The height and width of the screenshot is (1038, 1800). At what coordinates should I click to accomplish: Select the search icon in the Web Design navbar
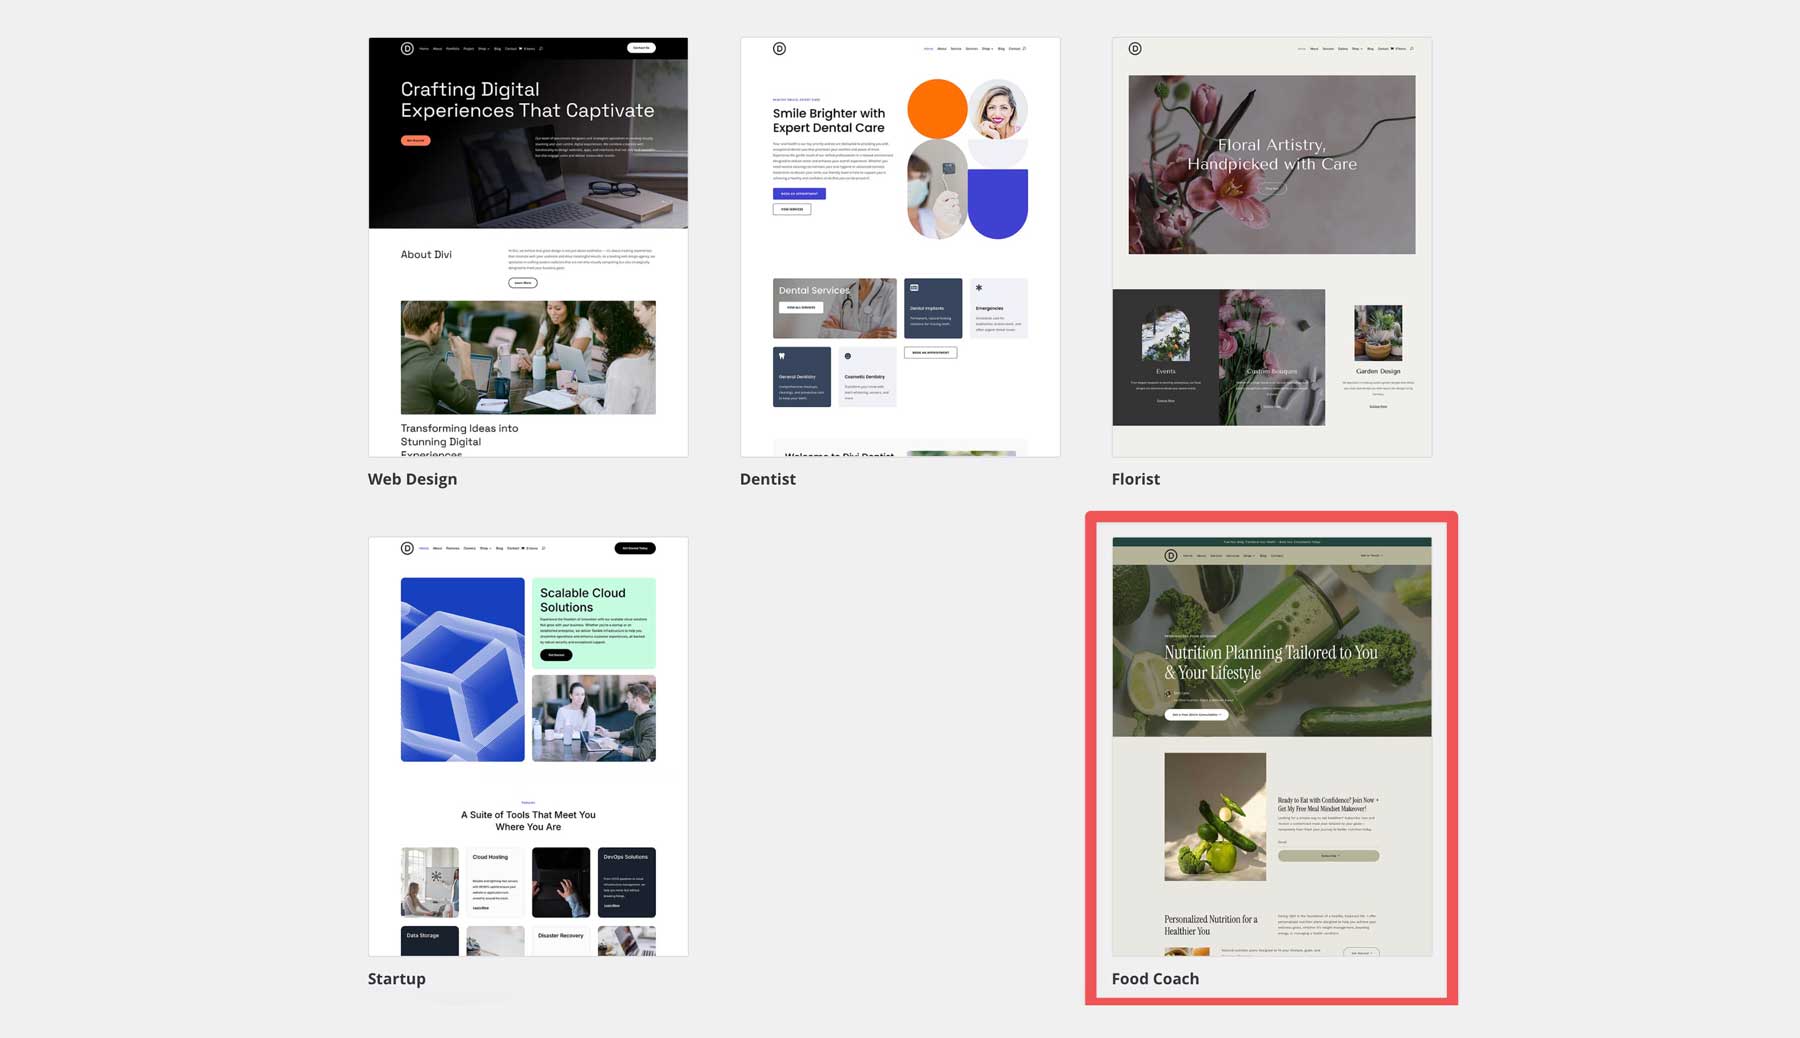coord(541,48)
